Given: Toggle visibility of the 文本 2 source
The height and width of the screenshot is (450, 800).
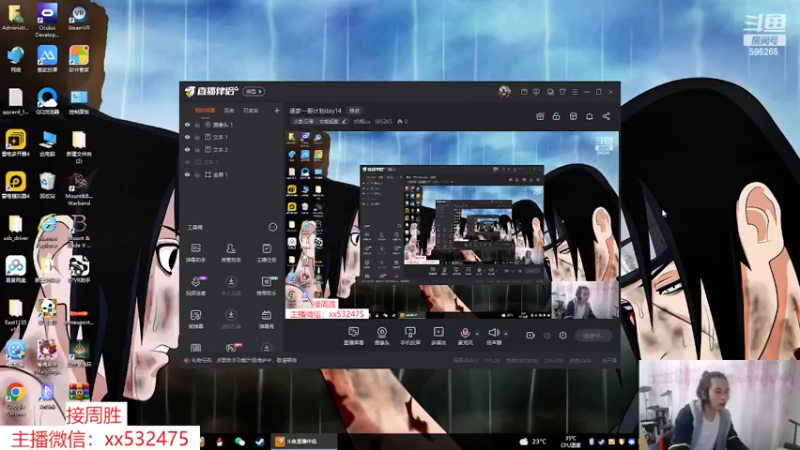Looking at the screenshot, I should click(x=187, y=149).
